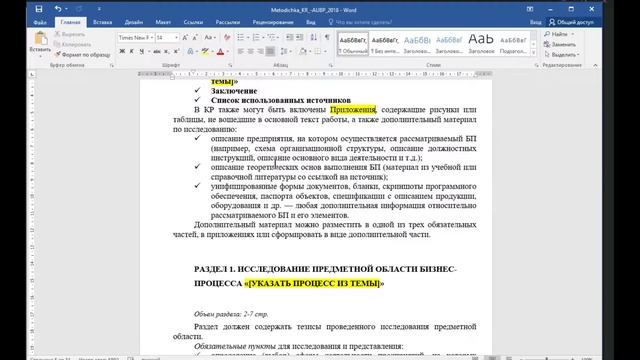
Task: Increase font size with the larger A icon
Action: (185, 38)
